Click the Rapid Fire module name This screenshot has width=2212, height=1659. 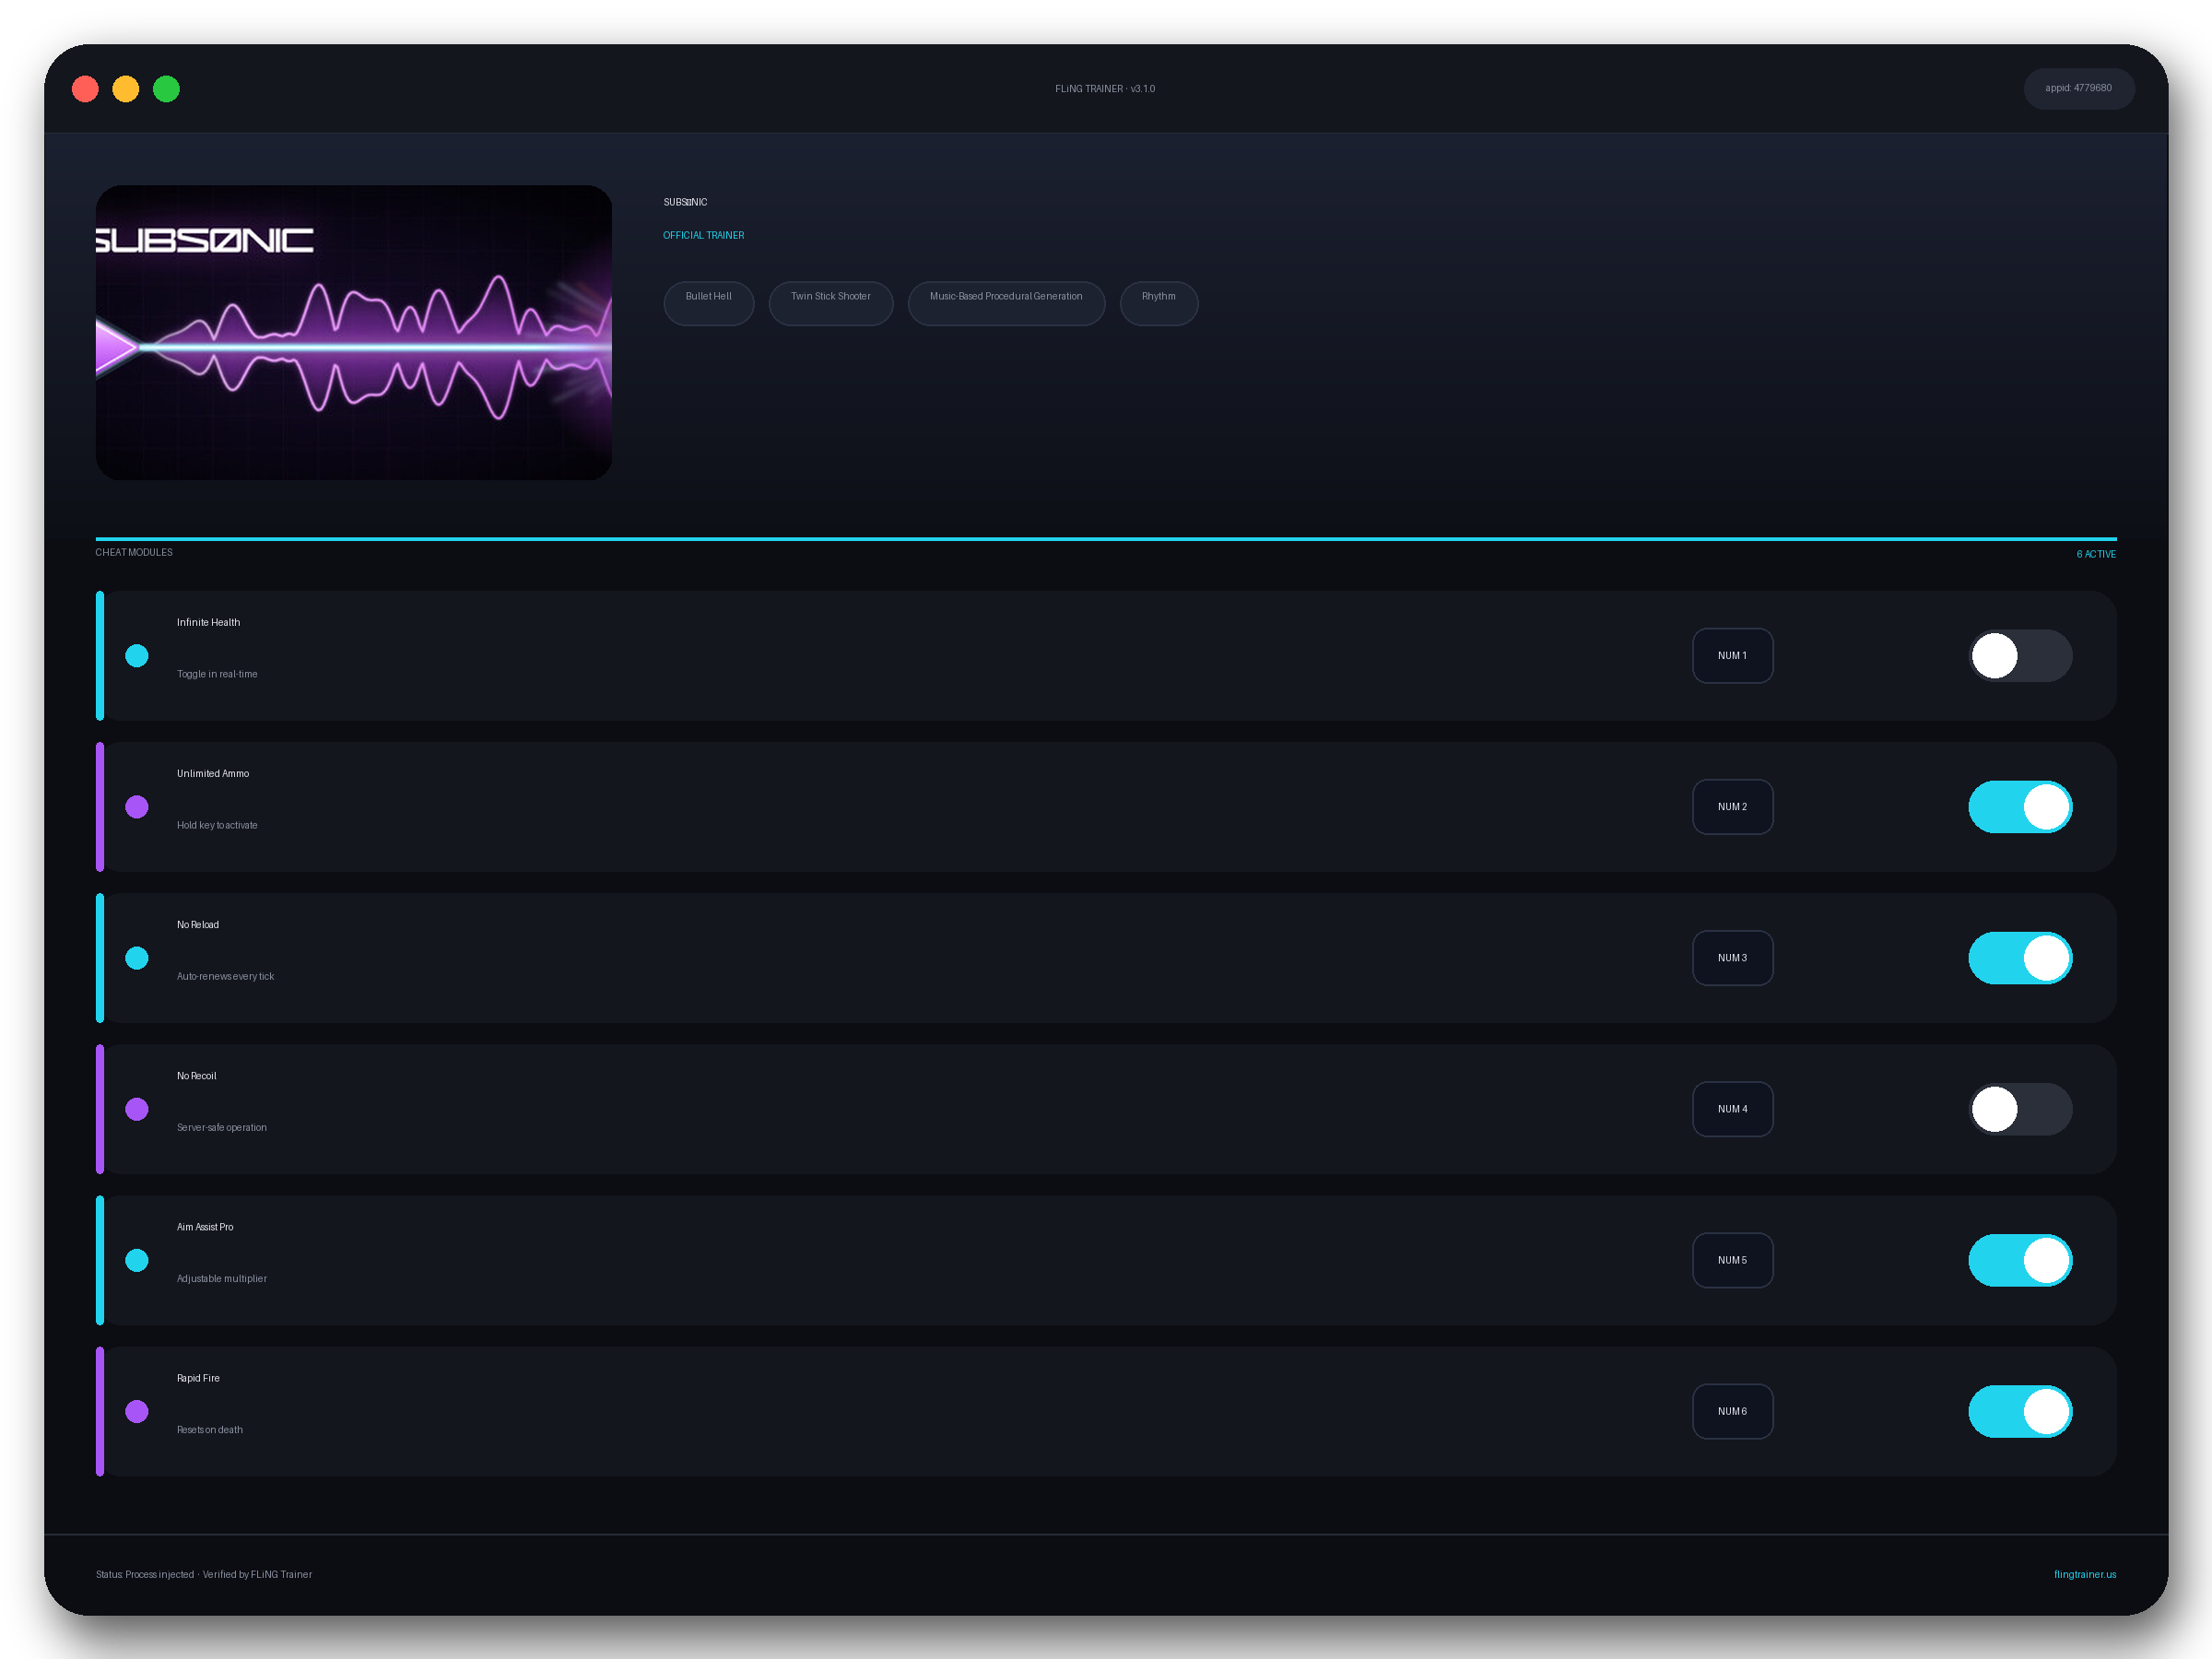pos(198,1377)
